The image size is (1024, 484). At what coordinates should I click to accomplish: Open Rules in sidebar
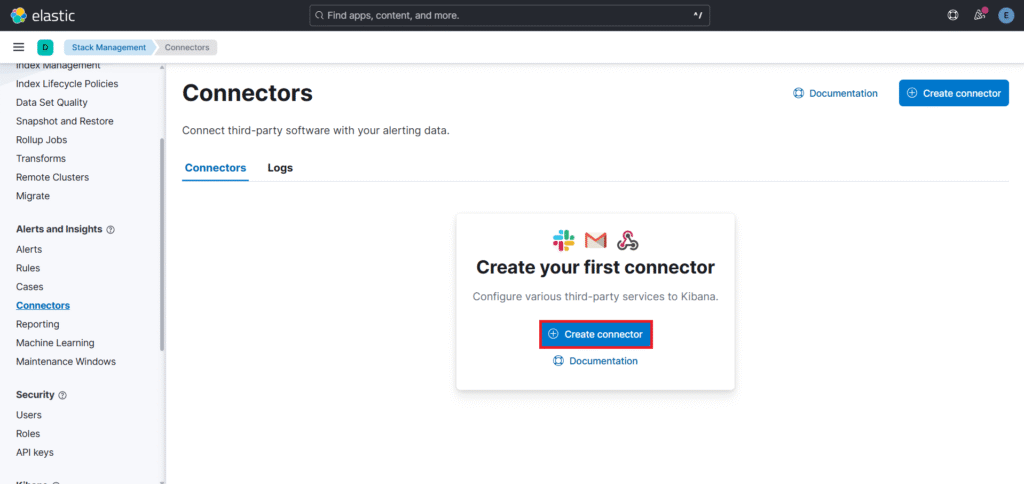(x=28, y=268)
